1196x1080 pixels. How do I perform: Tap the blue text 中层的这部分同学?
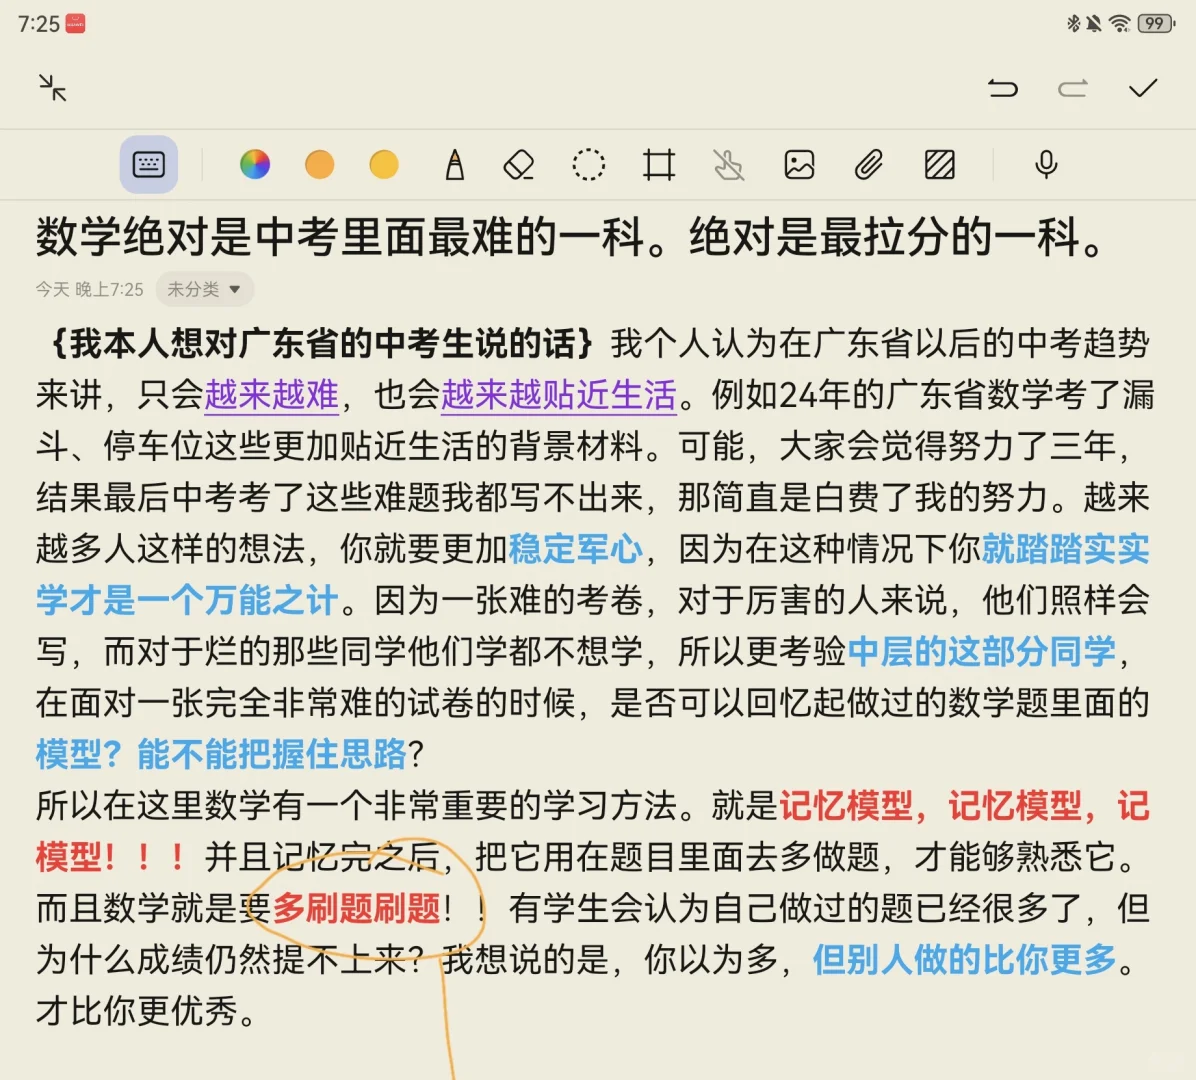click(982, 651)
